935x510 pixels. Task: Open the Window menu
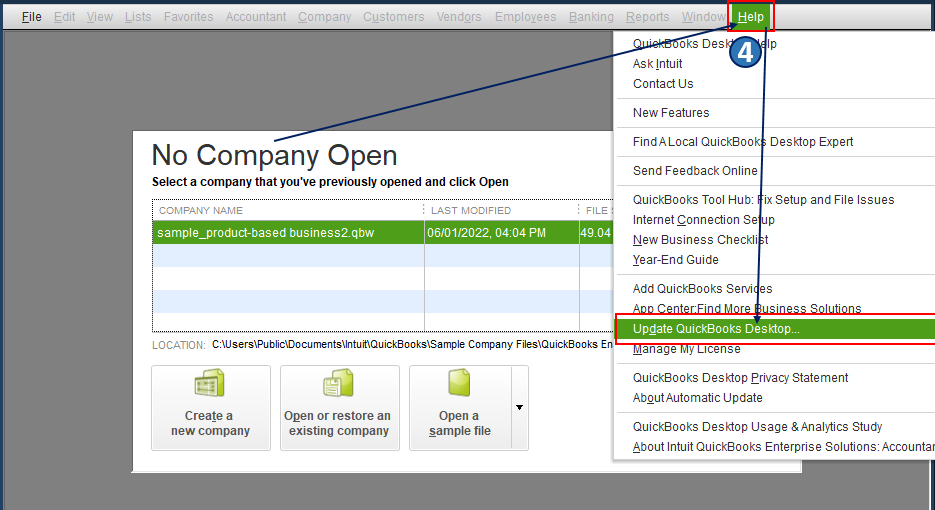click(704, 17)
